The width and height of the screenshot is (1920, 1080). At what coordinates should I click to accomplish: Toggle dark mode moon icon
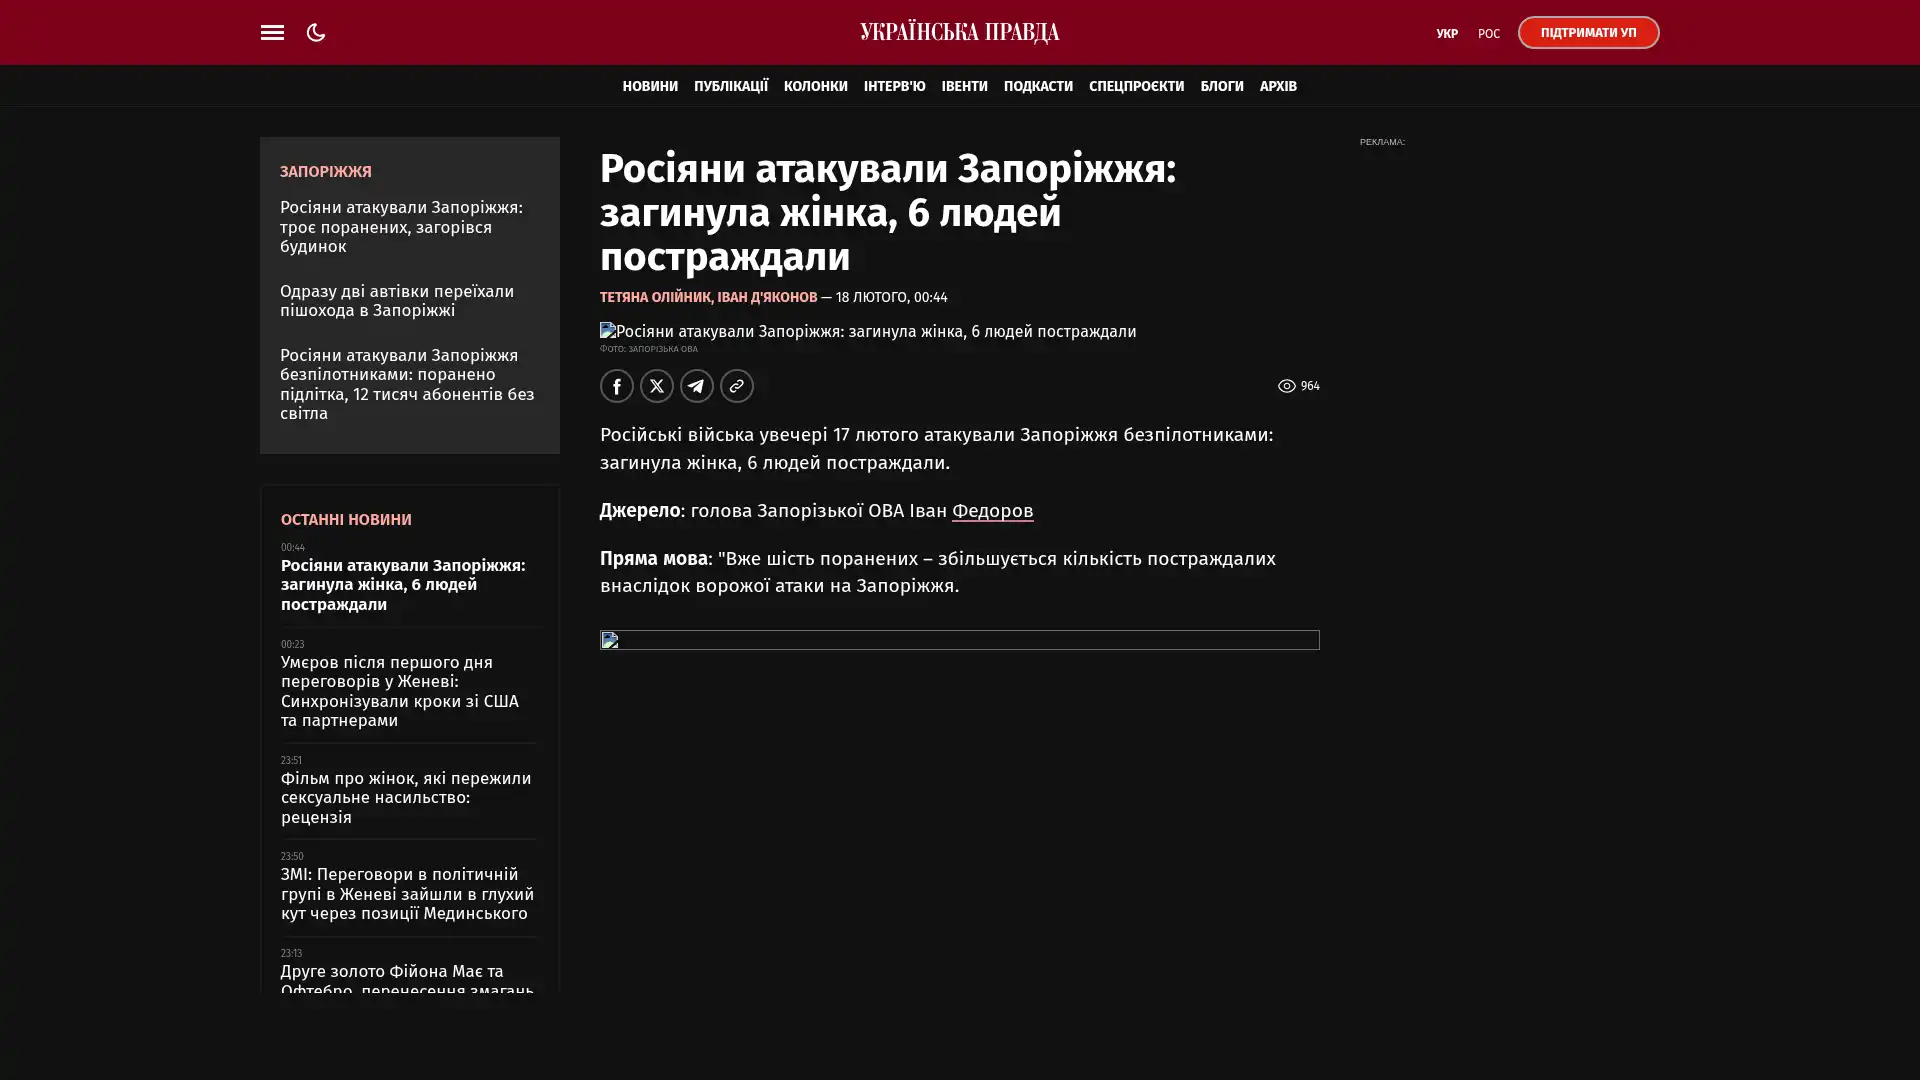(x=316, y=32)
